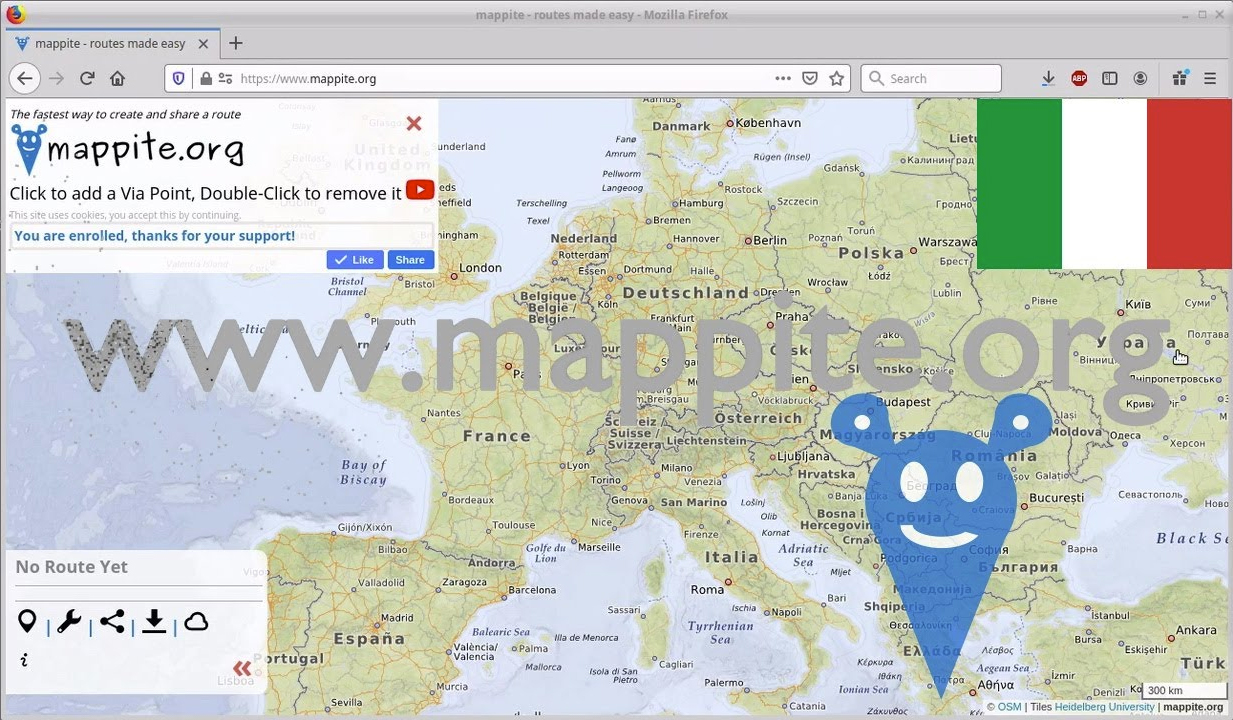
Task: Click the Firefox logo in title bar
Action: (x=15, y=14)
